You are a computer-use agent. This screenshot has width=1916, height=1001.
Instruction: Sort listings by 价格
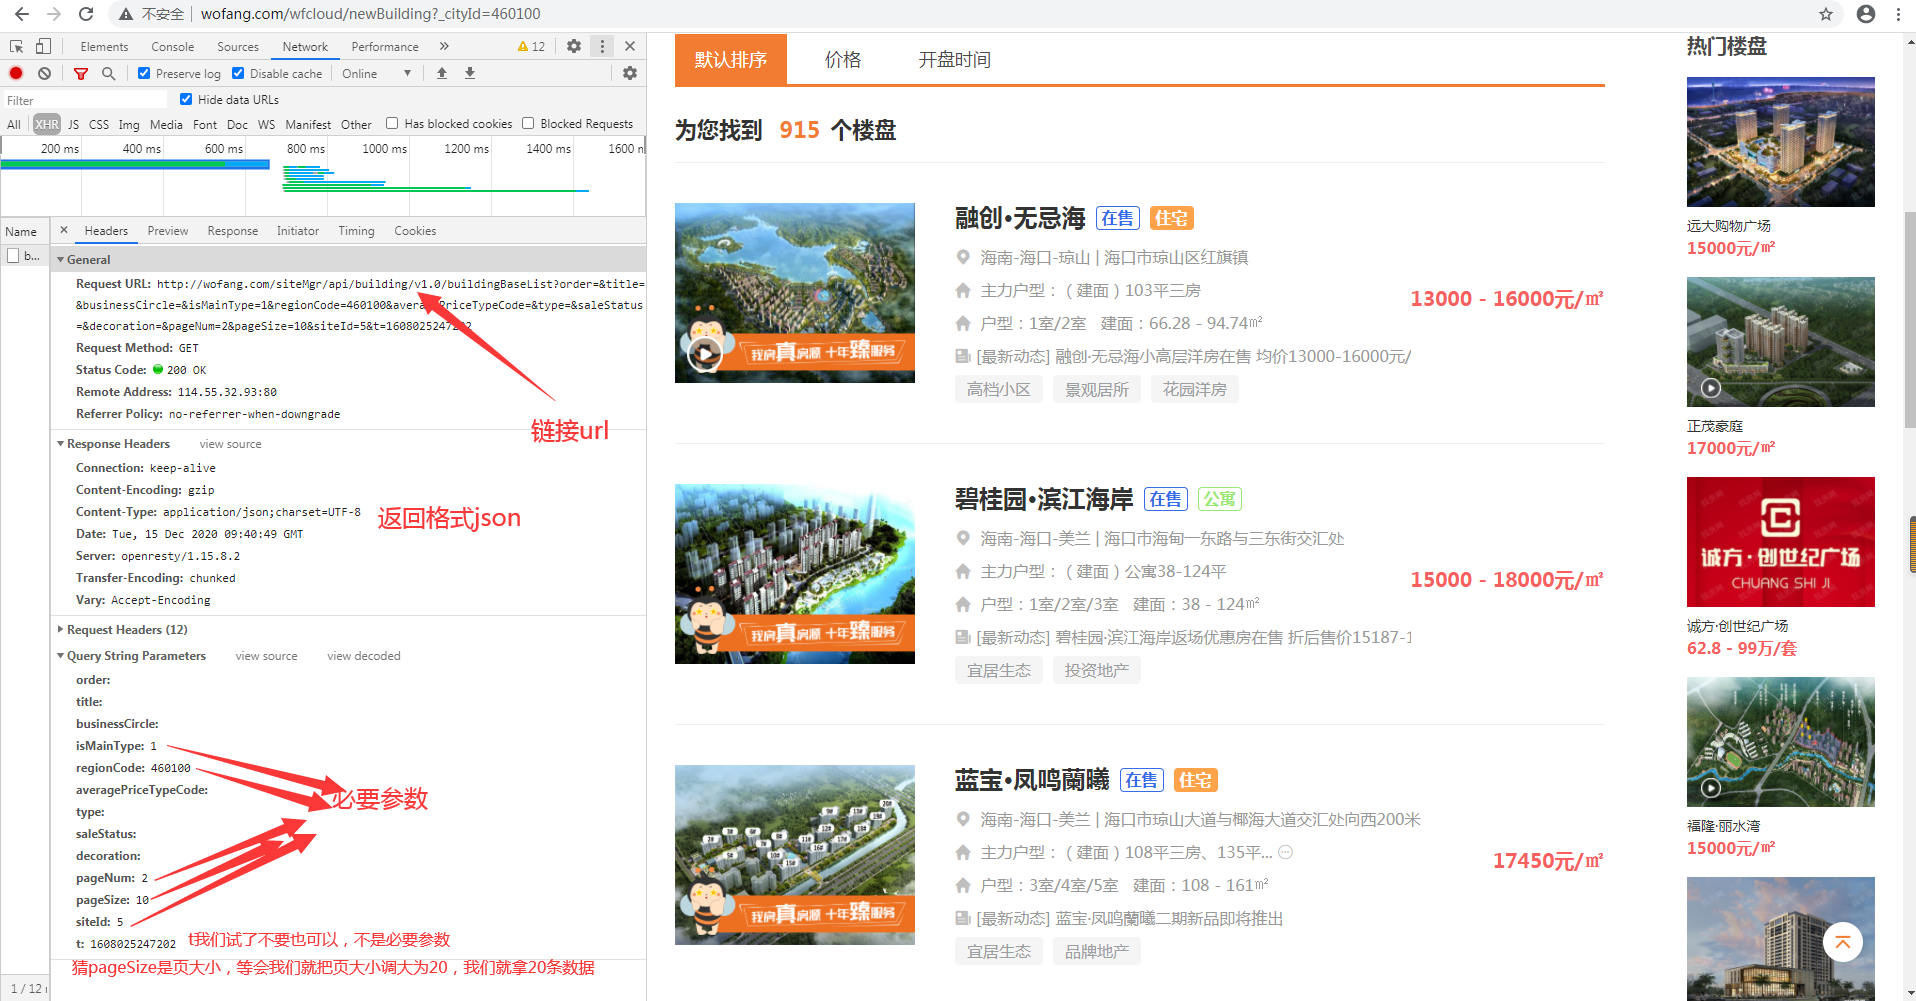[x=843, y=60]
